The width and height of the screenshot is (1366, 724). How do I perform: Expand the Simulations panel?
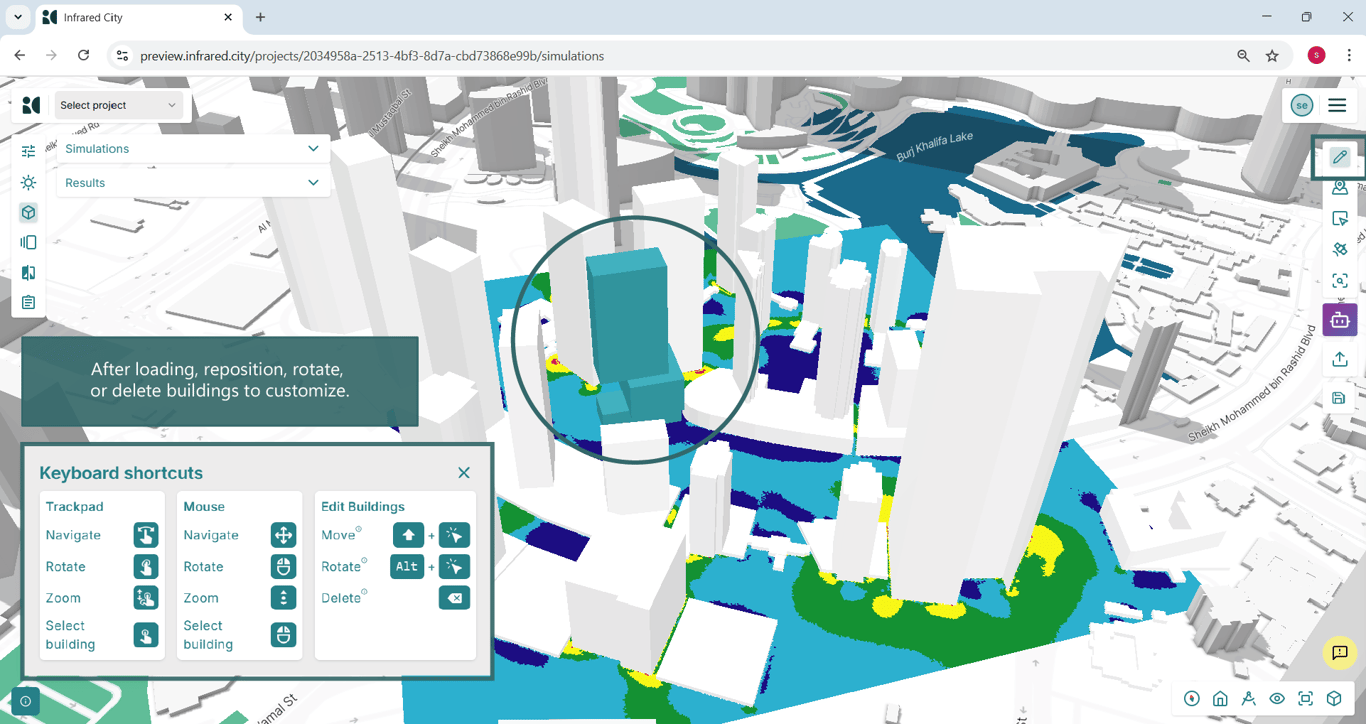pos(192,149)
